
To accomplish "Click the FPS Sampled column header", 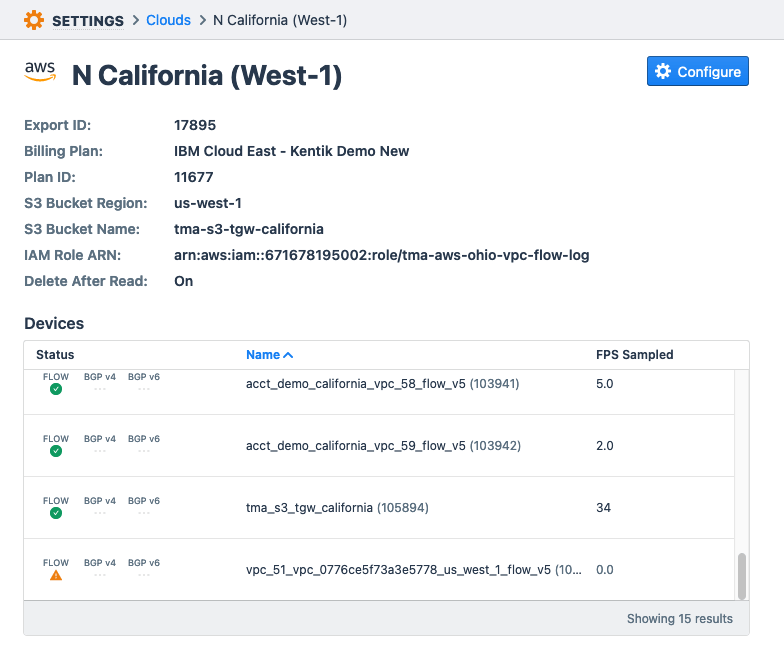I will [634, 354].
